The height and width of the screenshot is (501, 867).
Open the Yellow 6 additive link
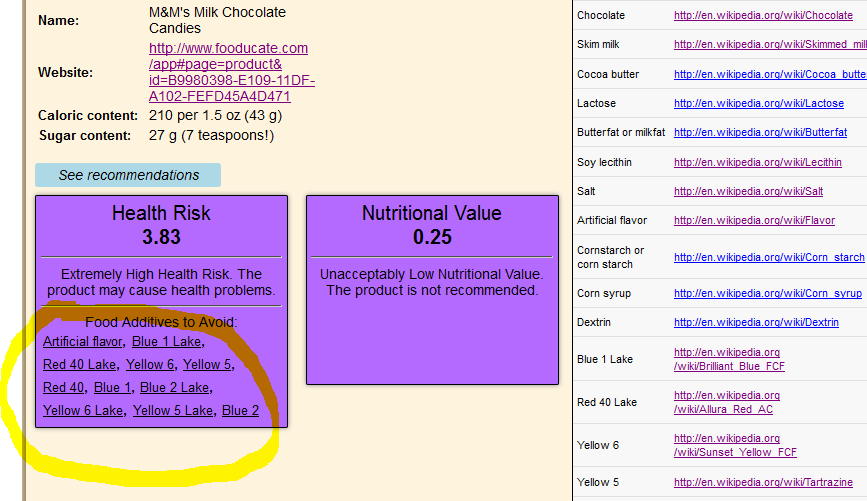coord(150,364)
